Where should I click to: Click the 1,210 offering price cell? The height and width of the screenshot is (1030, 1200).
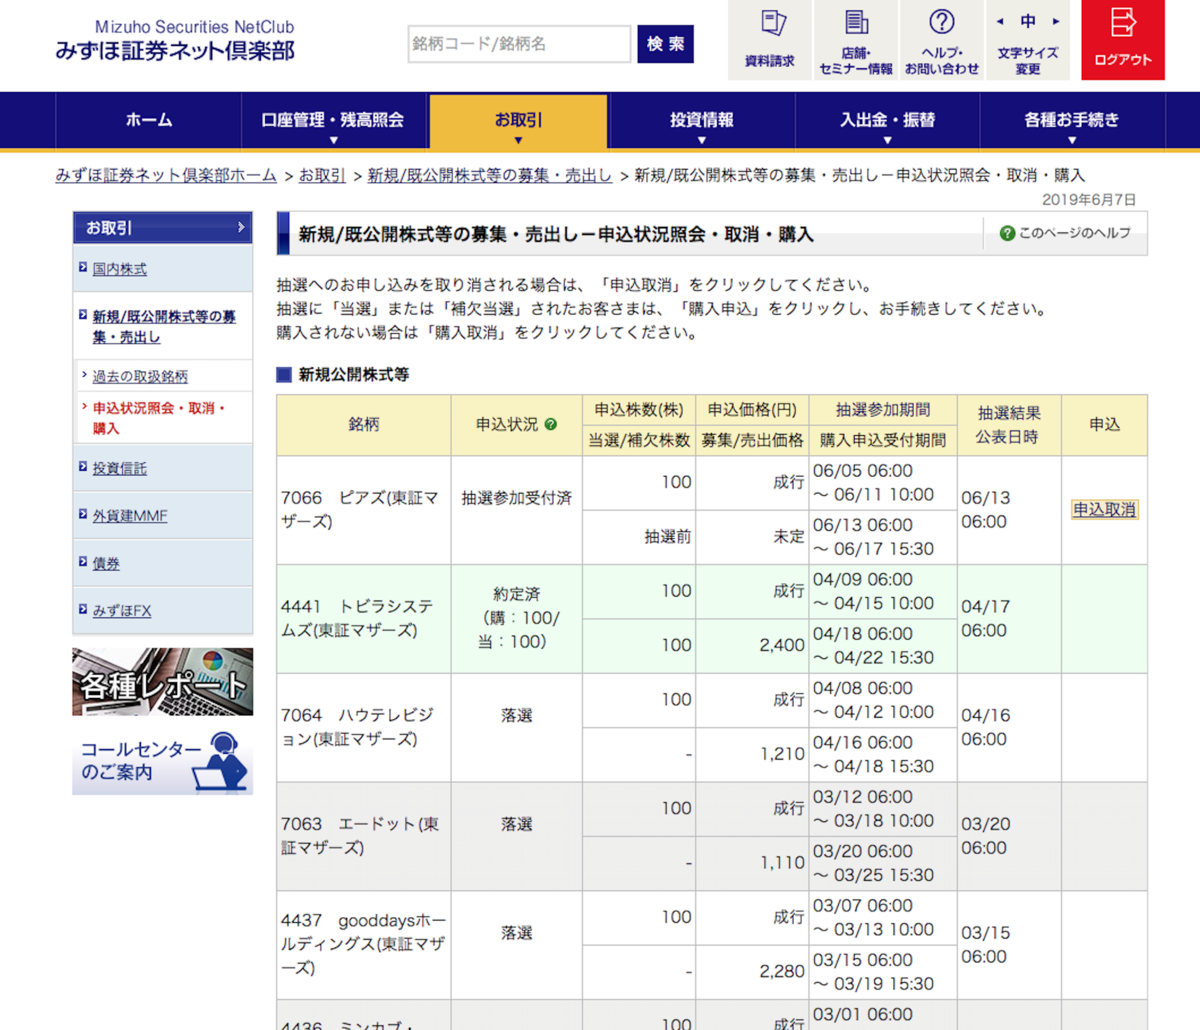click(x=752, y=755)
